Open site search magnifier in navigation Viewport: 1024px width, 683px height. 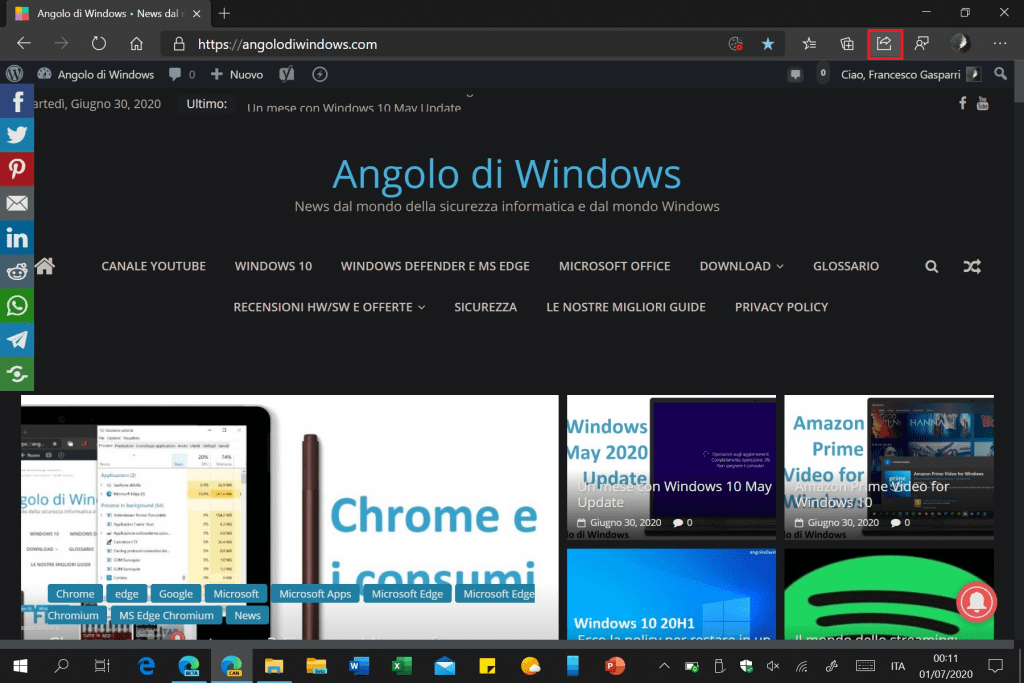tap(932, 267)
